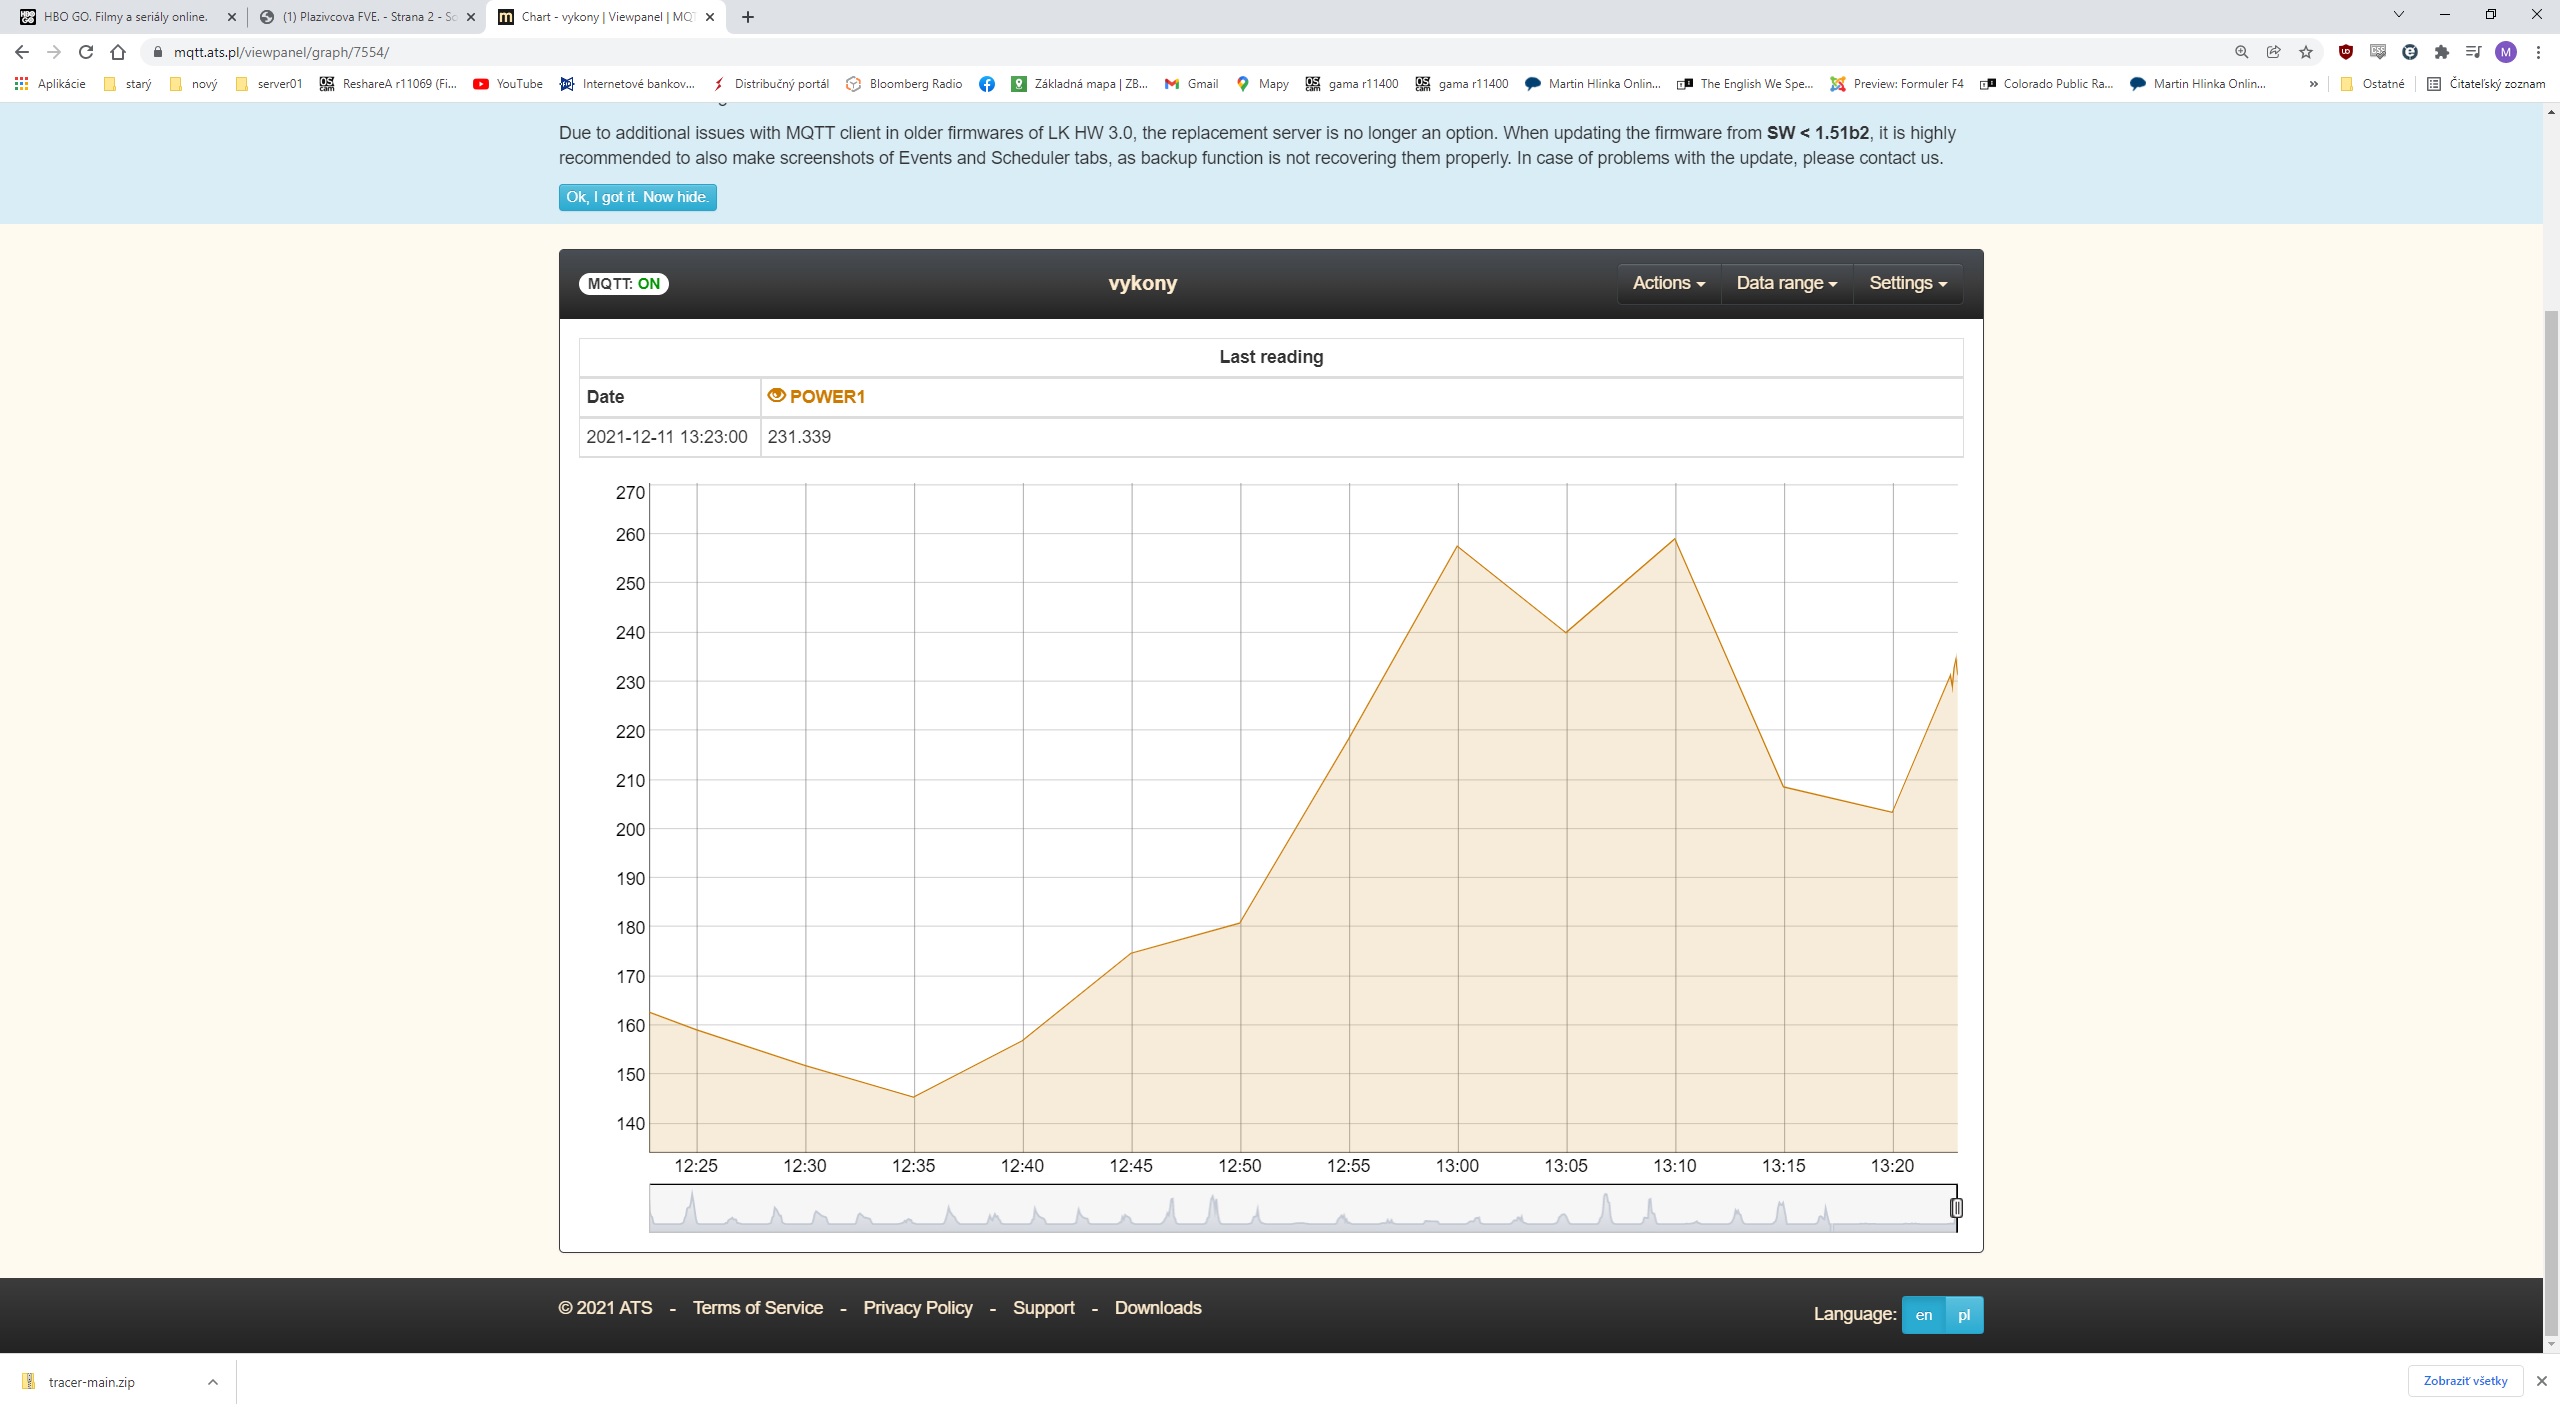Click the forward navigation arrow
2560x1410 pixels.
coord(54,52)
